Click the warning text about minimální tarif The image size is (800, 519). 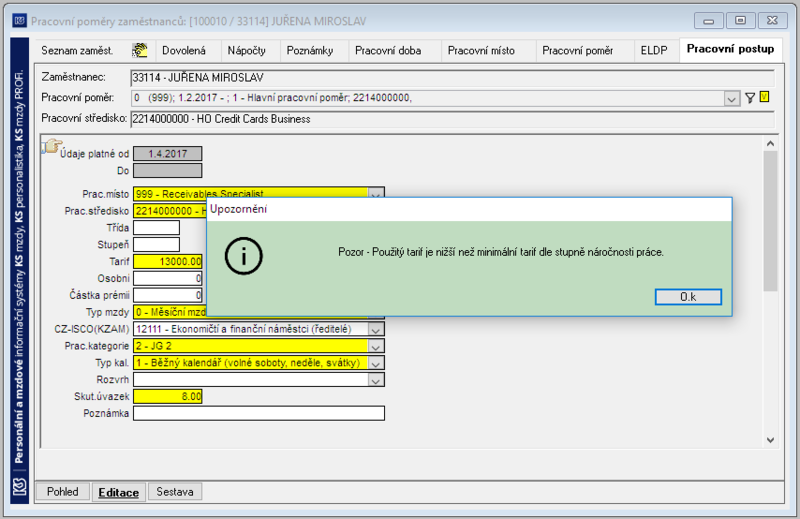click(x=501, y=252)
